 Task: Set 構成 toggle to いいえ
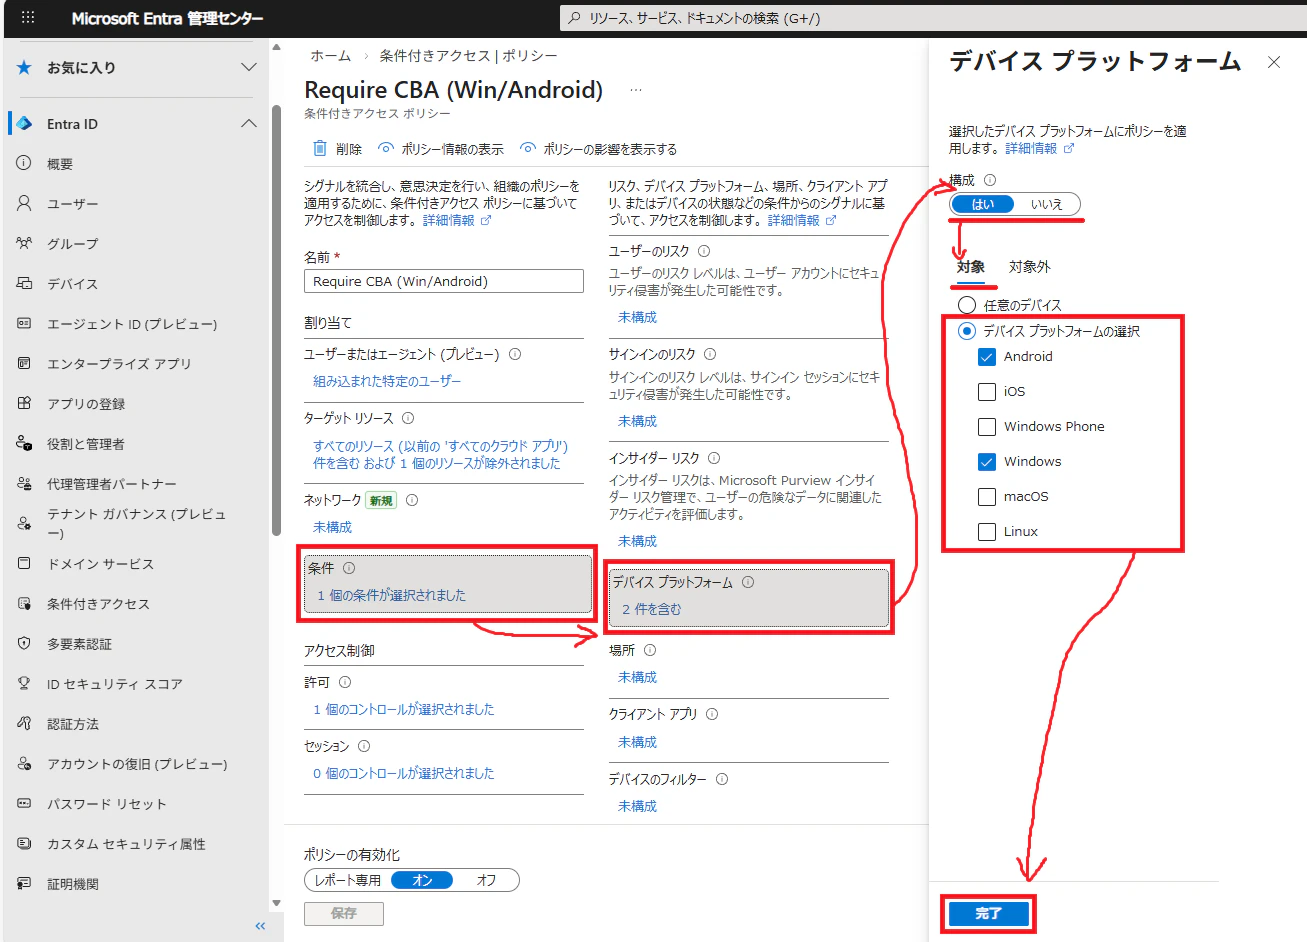point(1047,204)
